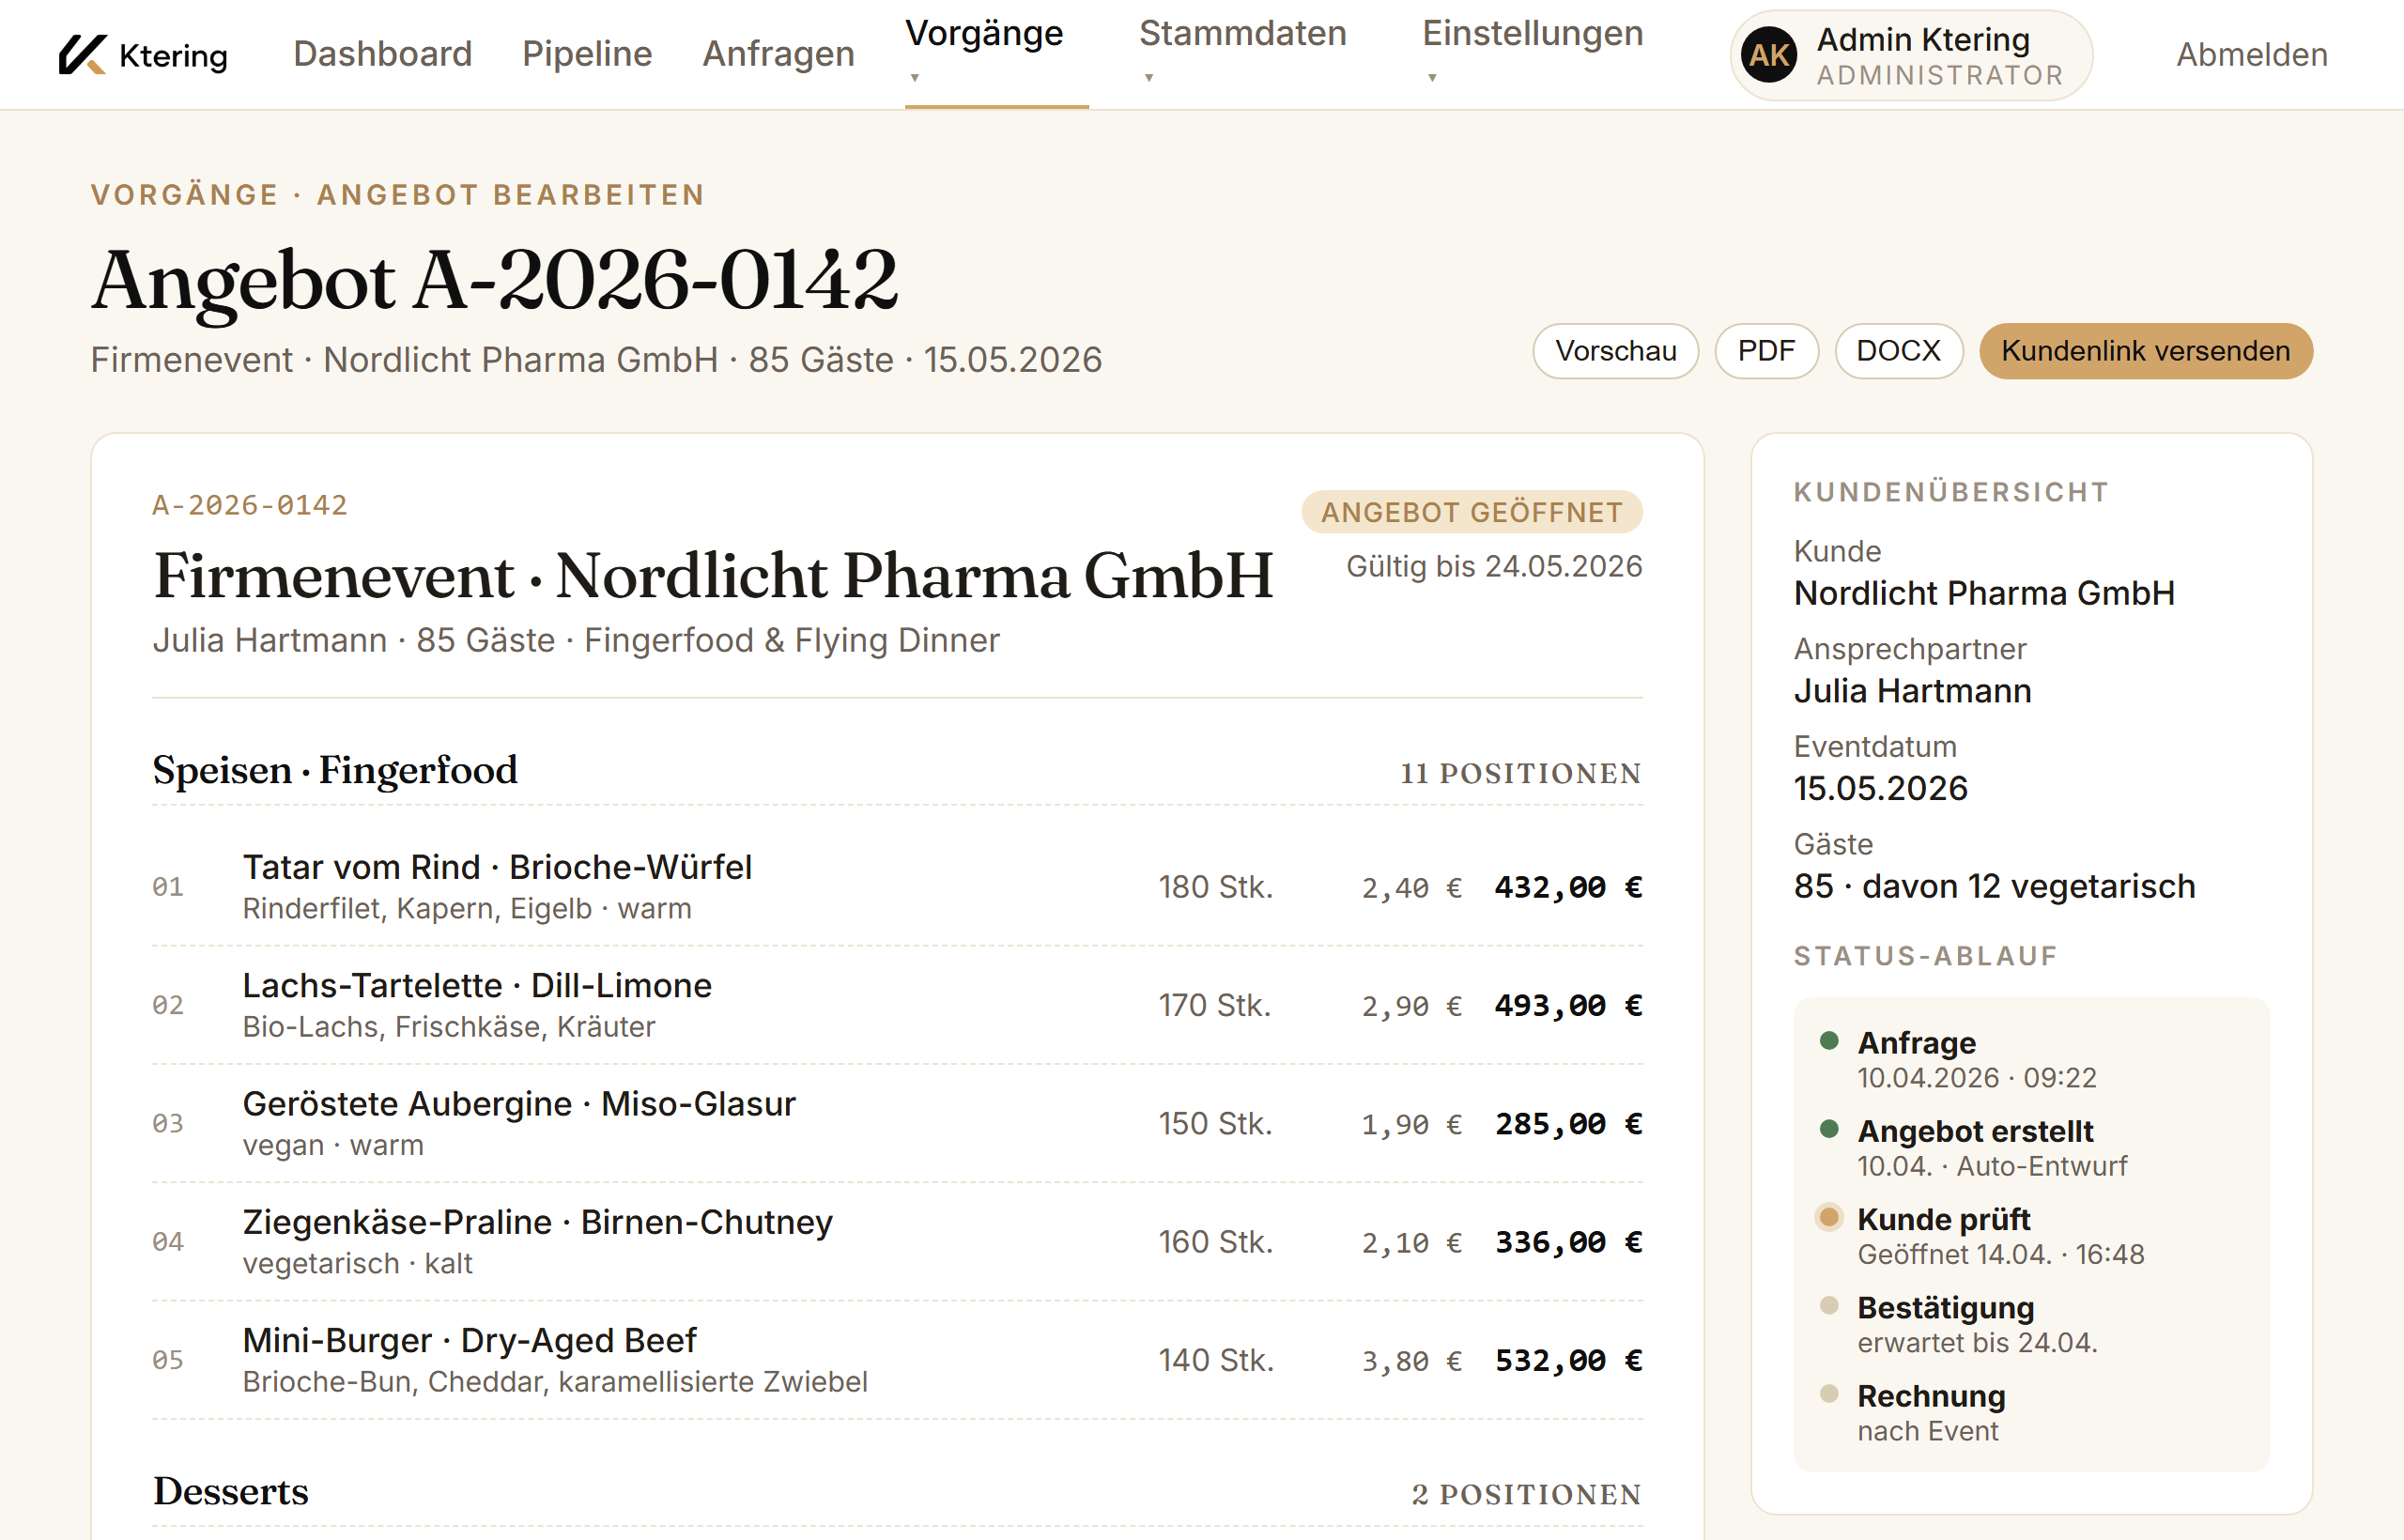2404x1540 pixels.
Task: Switch to the Anfragen nav item
Action: click(x=778, y=54)
